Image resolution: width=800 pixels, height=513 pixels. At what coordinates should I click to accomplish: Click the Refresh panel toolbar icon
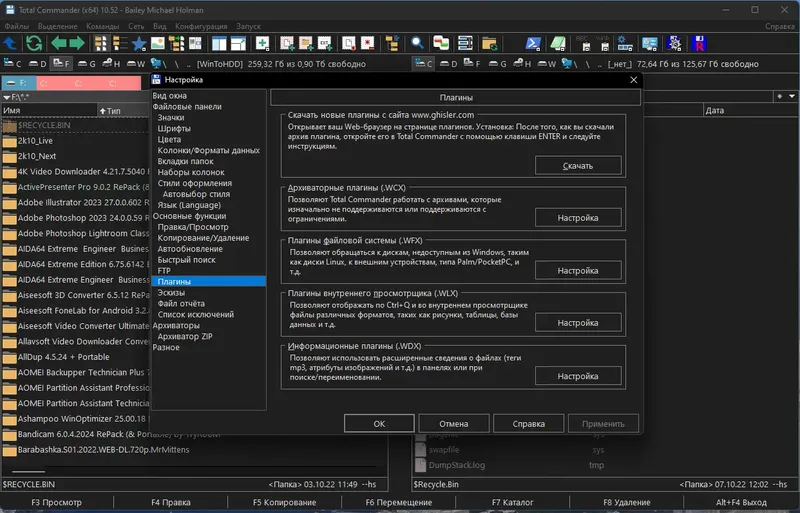click(34, 44)
